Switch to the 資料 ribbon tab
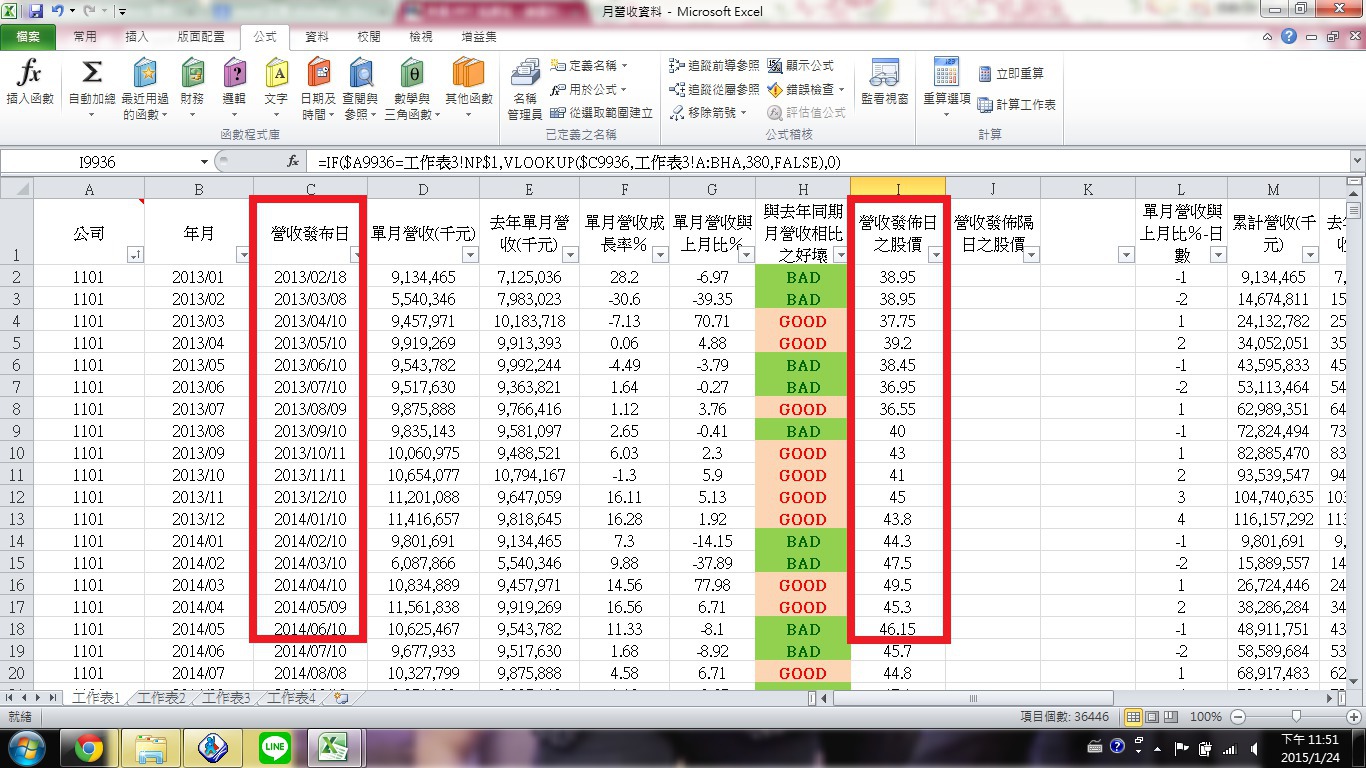Screen dimensions: 1366x768 pos(316,37)
